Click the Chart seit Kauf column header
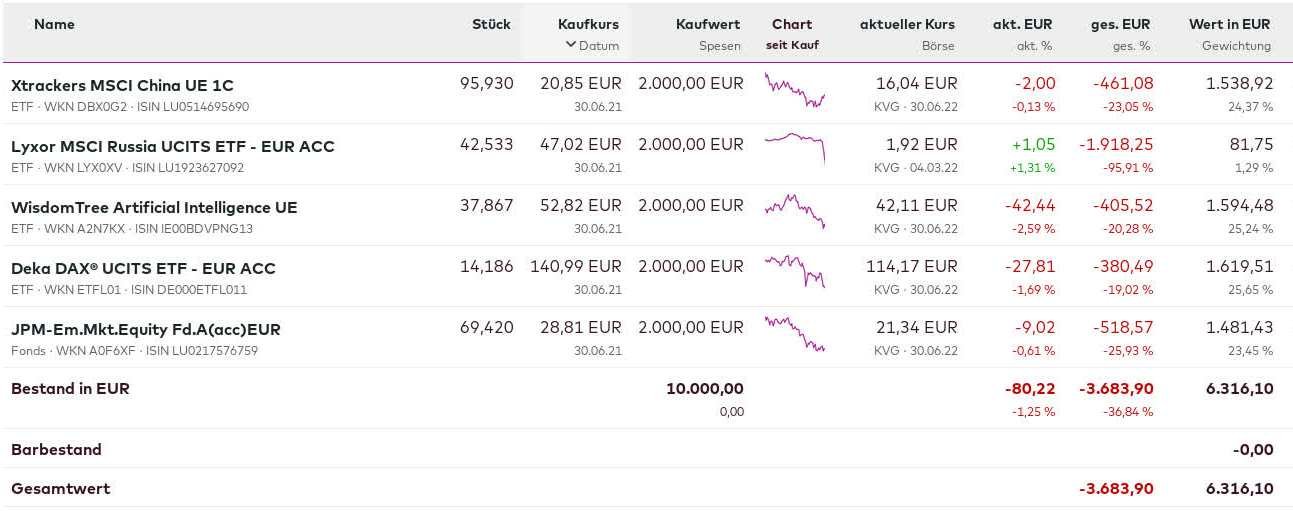Viewport: 1293px width, 511px height. (792, 24)
